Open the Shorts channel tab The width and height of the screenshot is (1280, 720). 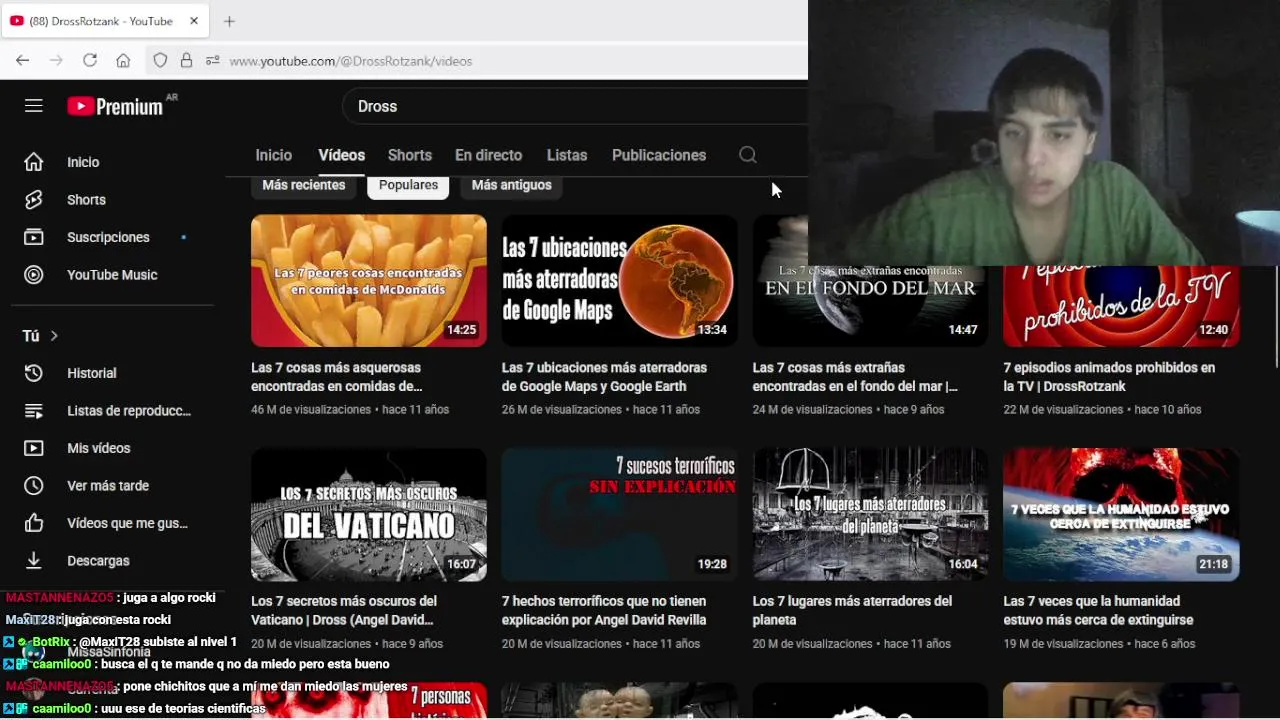pos(410,155)
